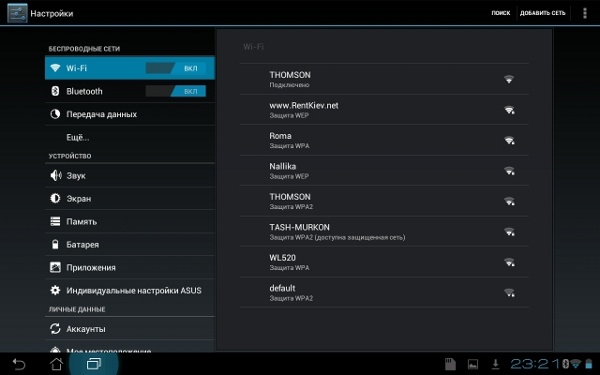Tap the SD card notification icon

[x=450, y=364]
